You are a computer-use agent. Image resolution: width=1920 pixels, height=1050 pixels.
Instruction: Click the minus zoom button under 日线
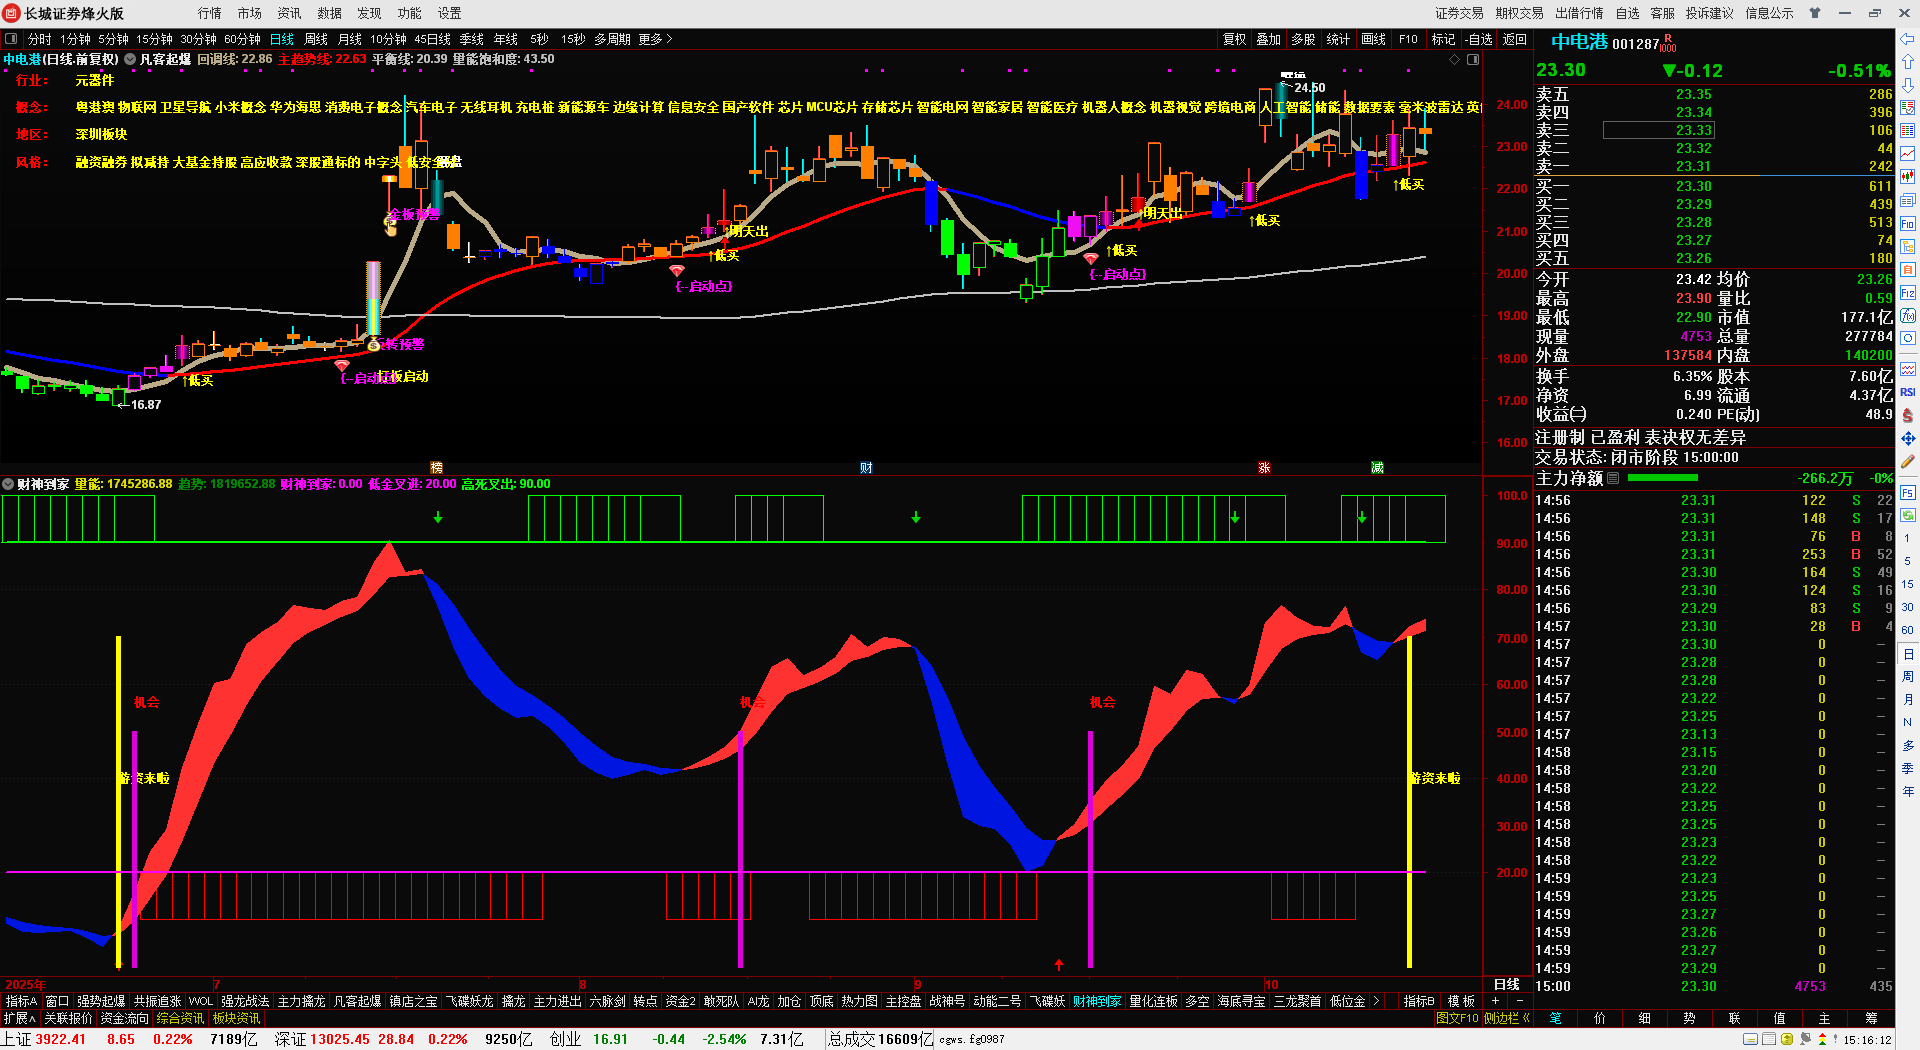pyautogui.click(x=1519, y=1001)
